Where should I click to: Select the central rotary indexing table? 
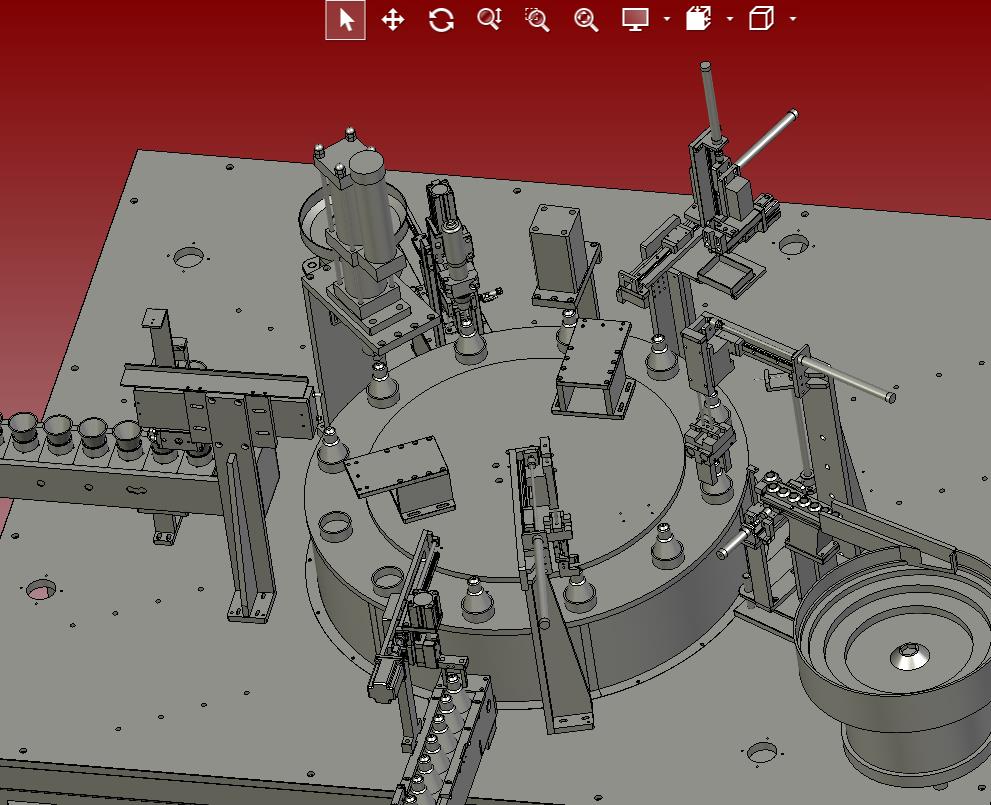pyautogui.click(x=528, y=505)
